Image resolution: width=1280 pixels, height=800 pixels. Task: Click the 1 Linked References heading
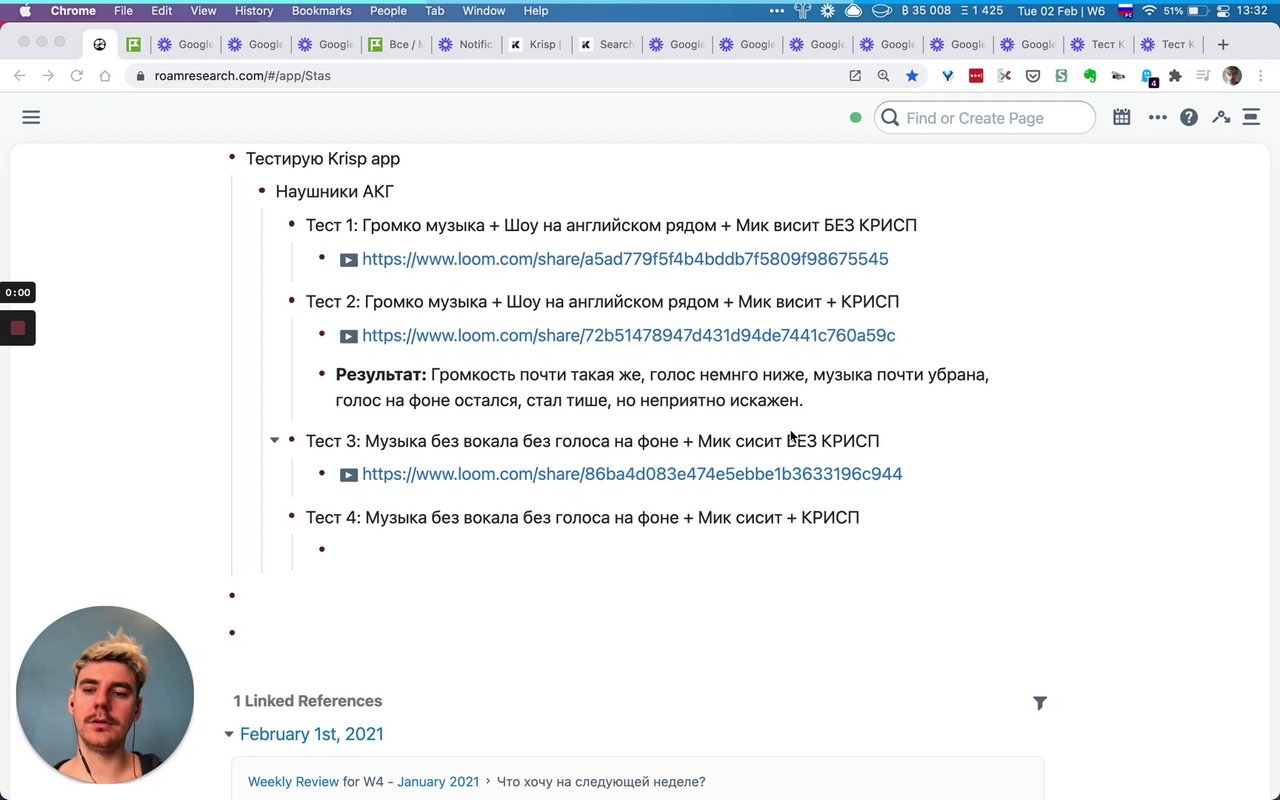coord(308,701)
